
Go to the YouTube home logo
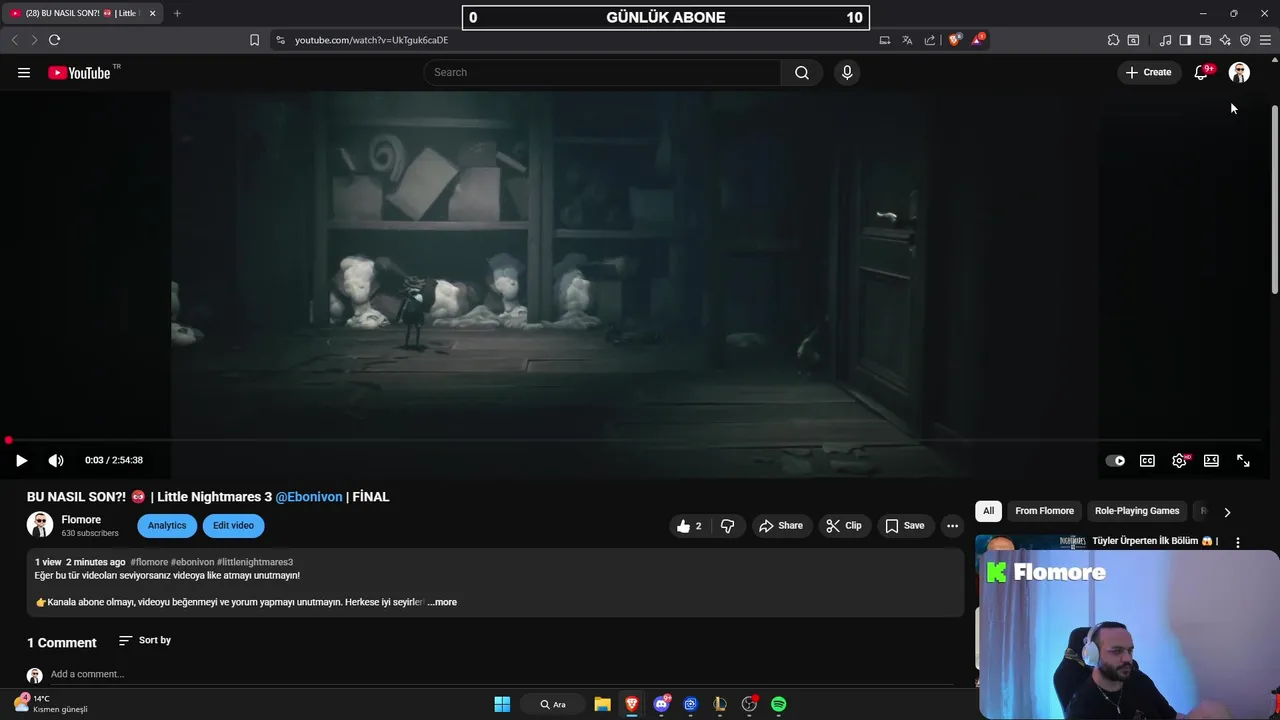[79, 72]
